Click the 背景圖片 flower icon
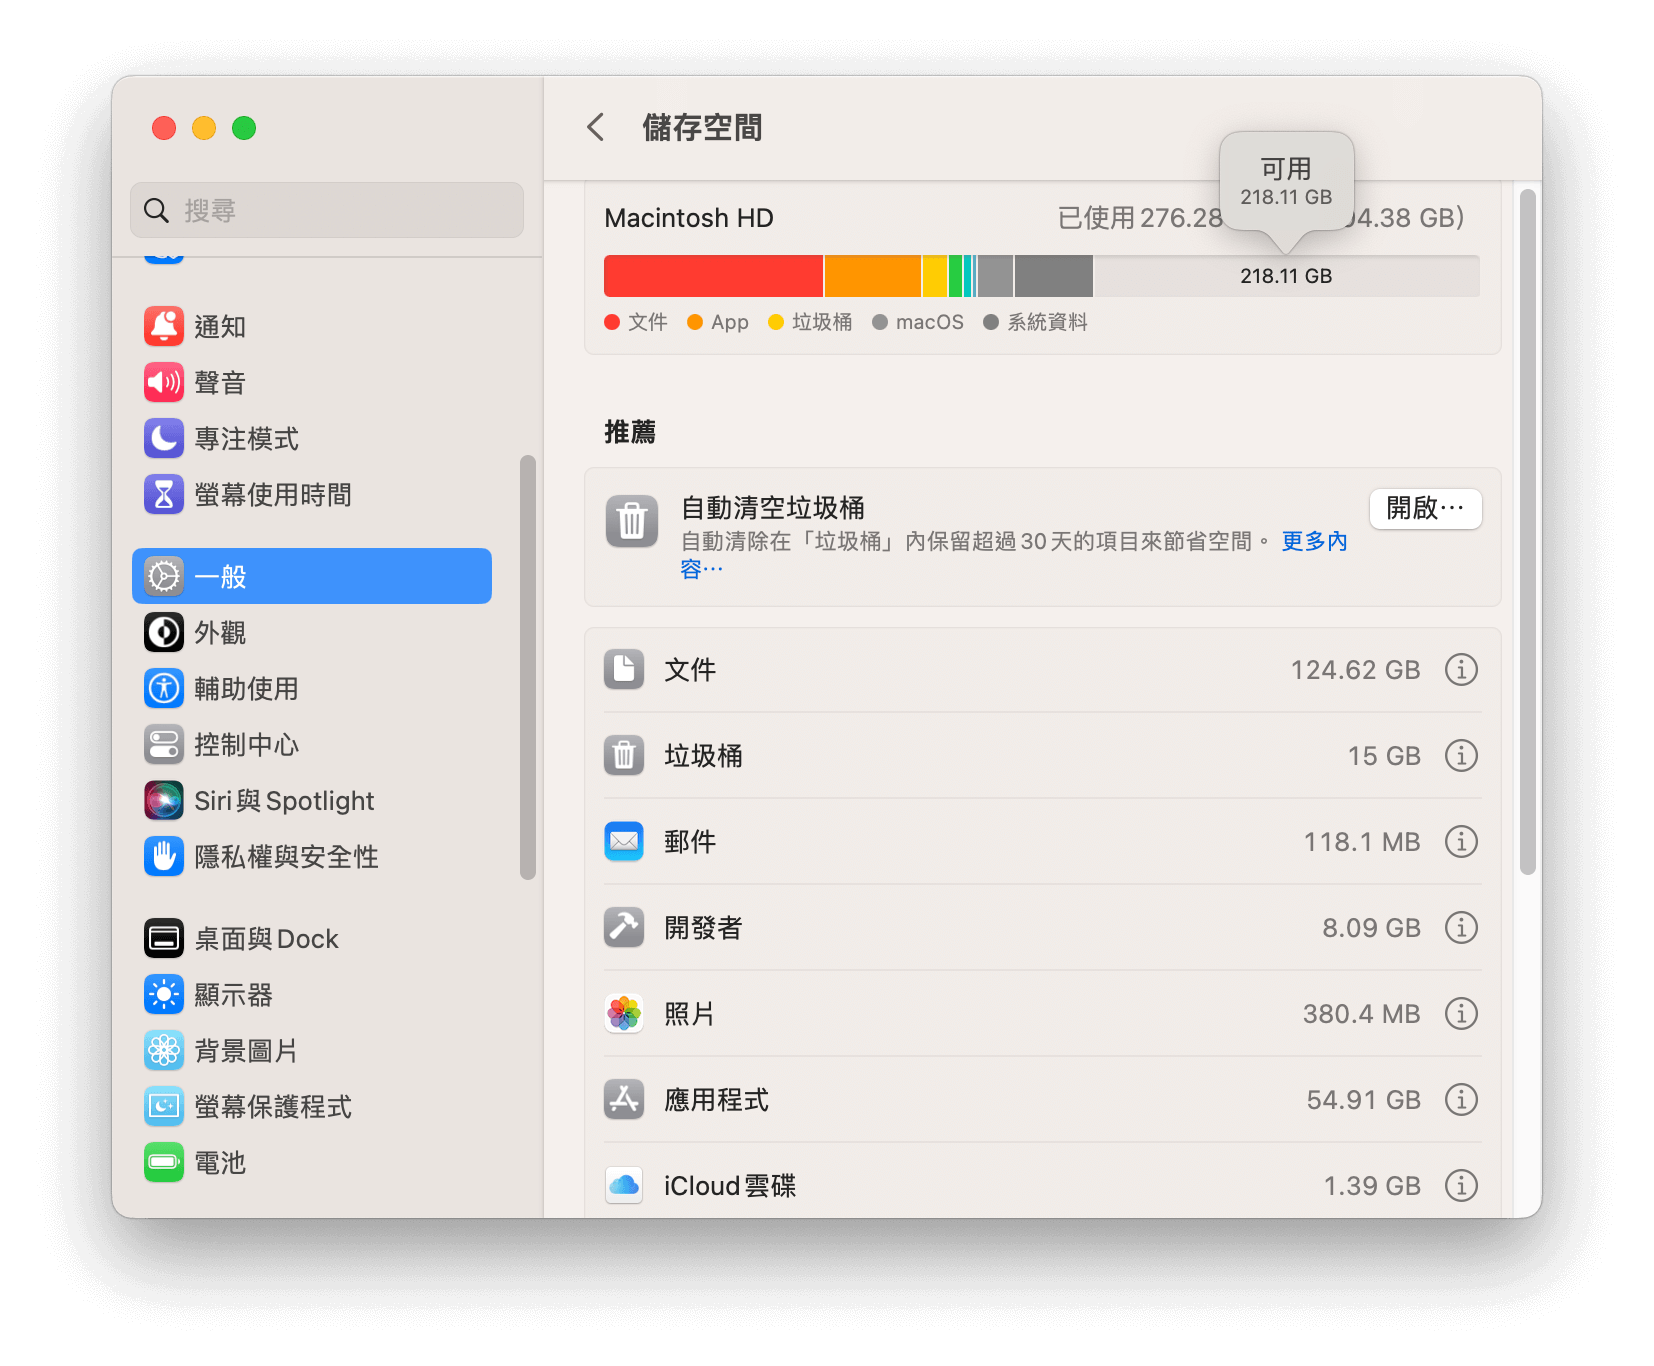The height and width of the screenshot is (1366, 1654). coord(164,1050)
